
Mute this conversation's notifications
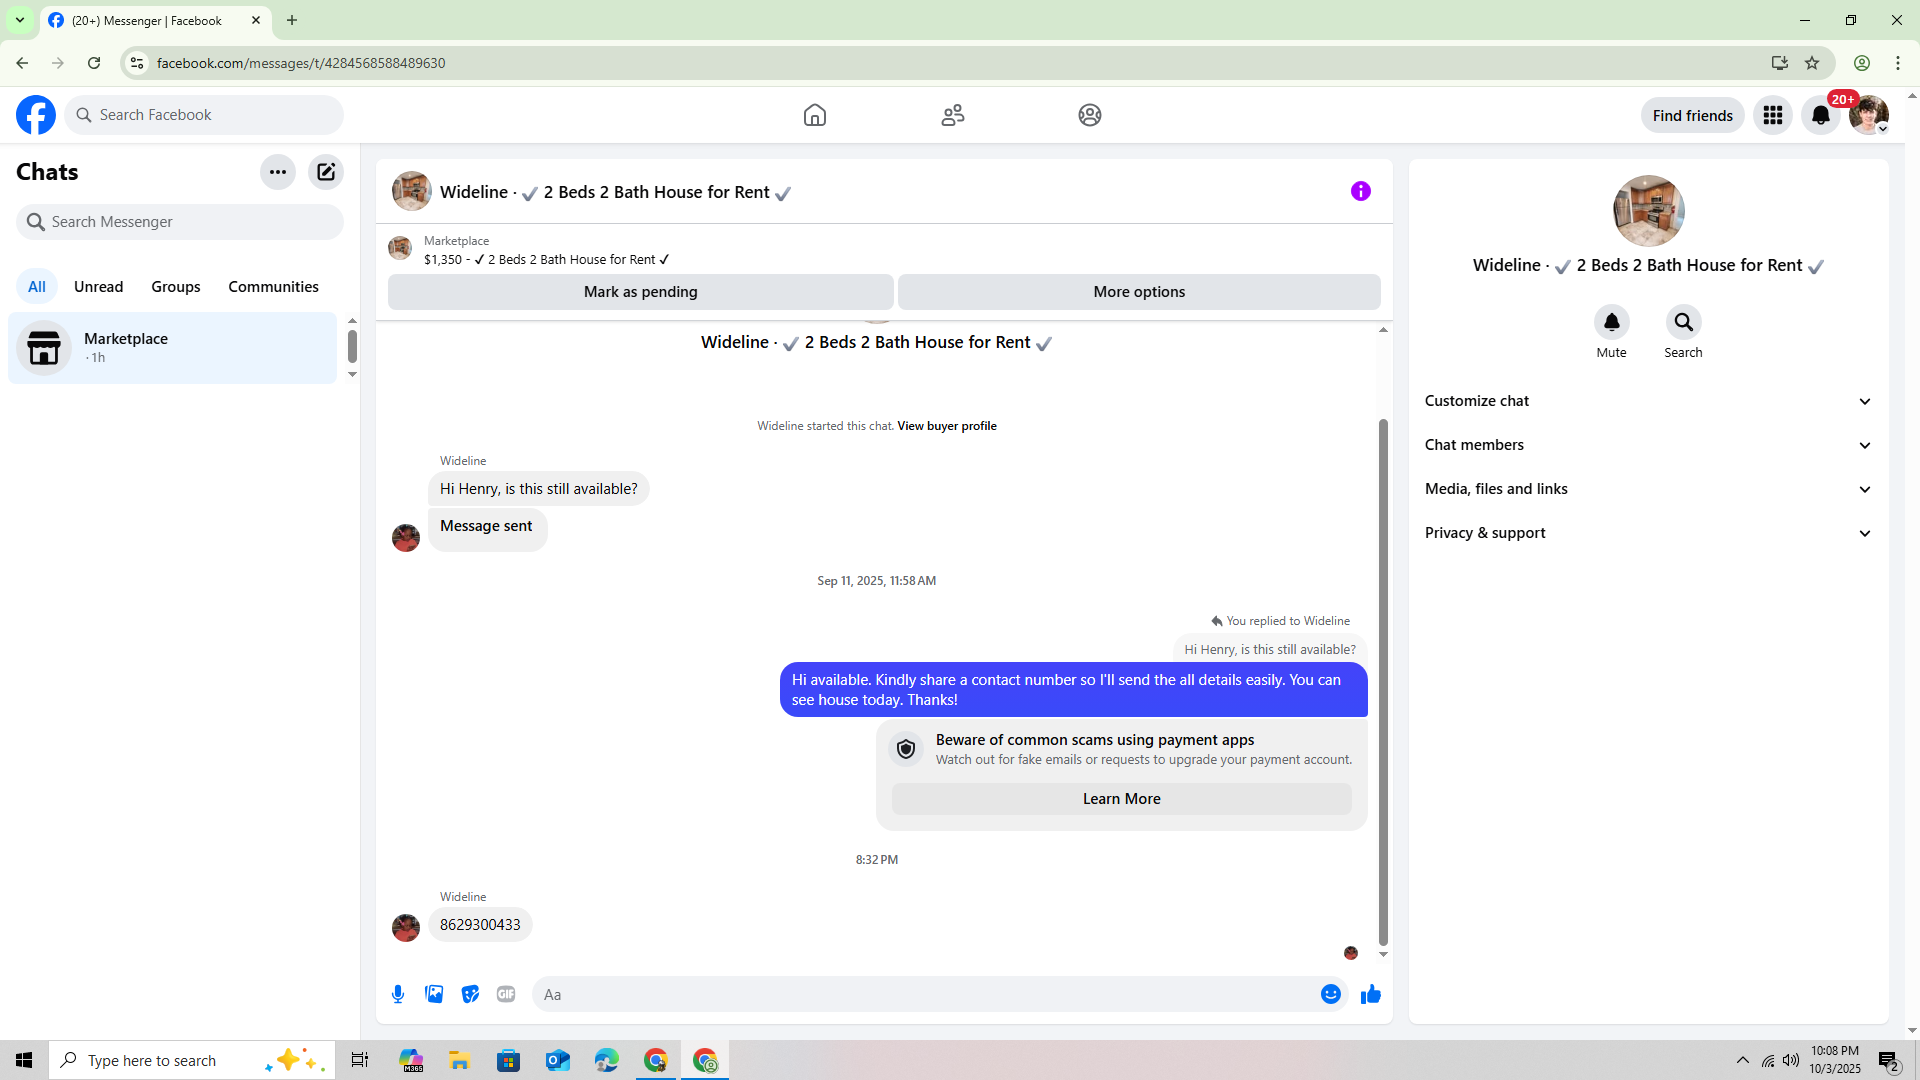pos(1612,322)
